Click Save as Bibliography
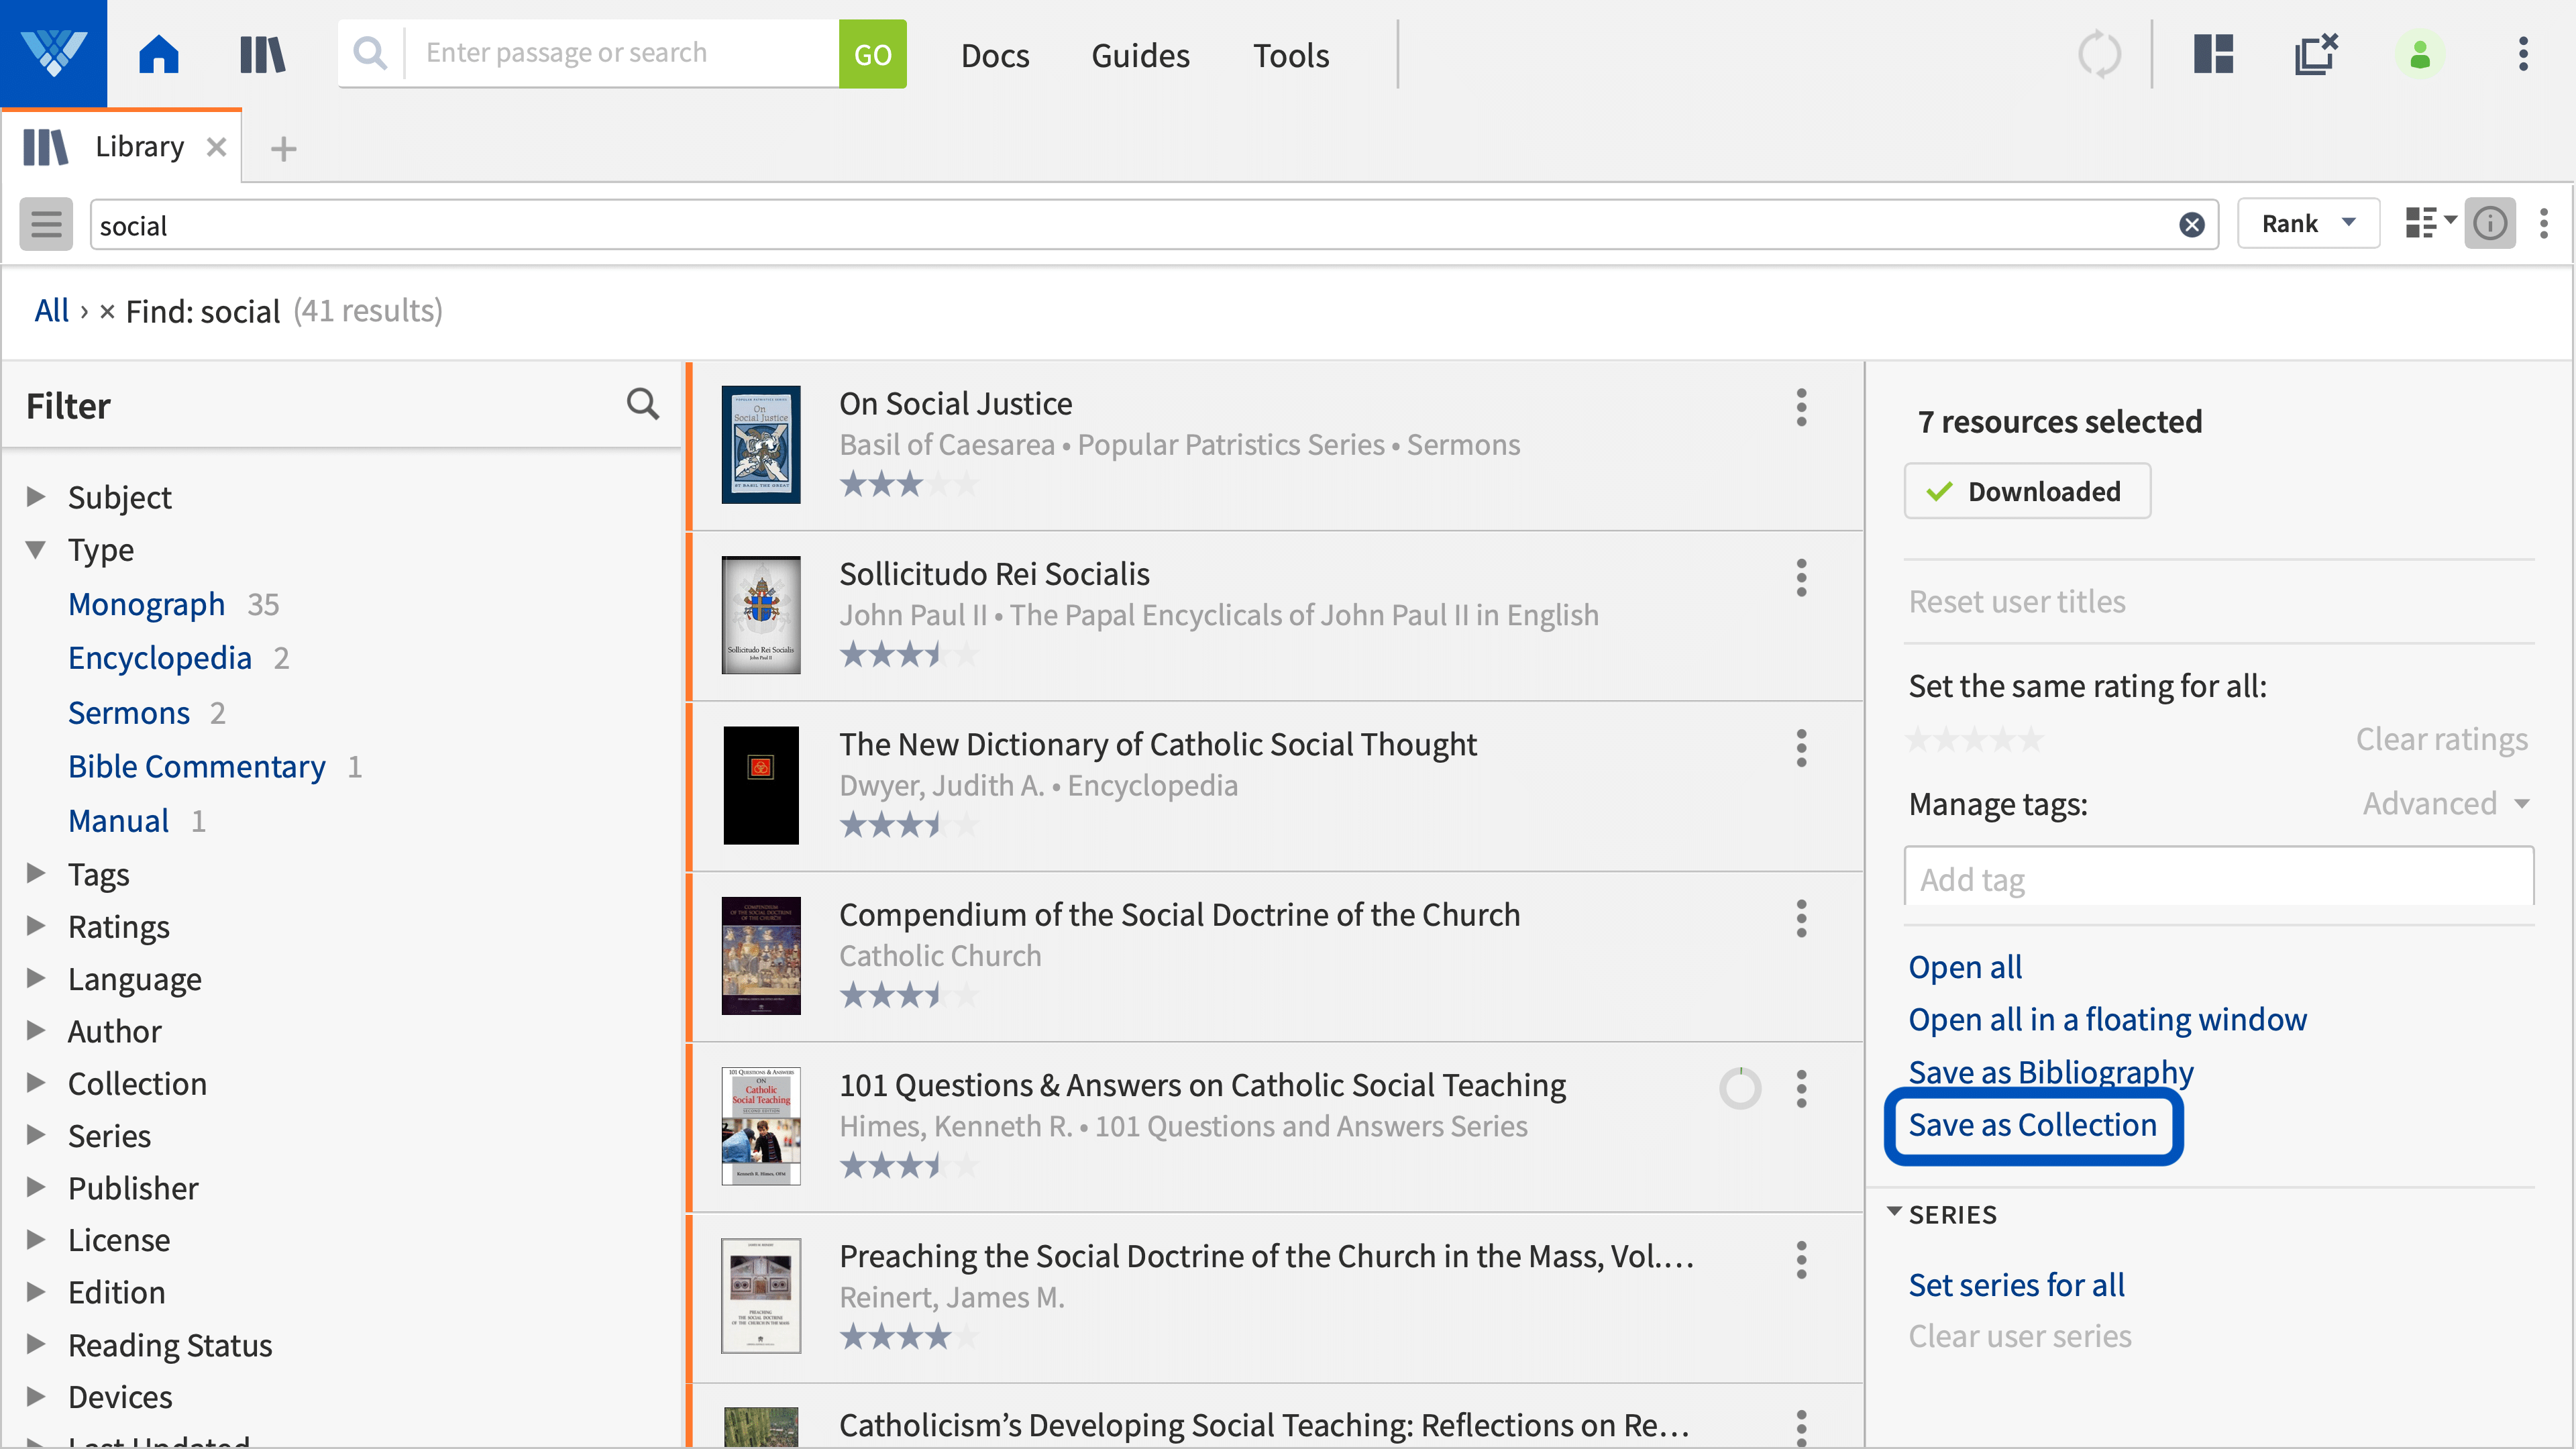This screenshot has height=1449, width=2576. click(2051, 1072)
